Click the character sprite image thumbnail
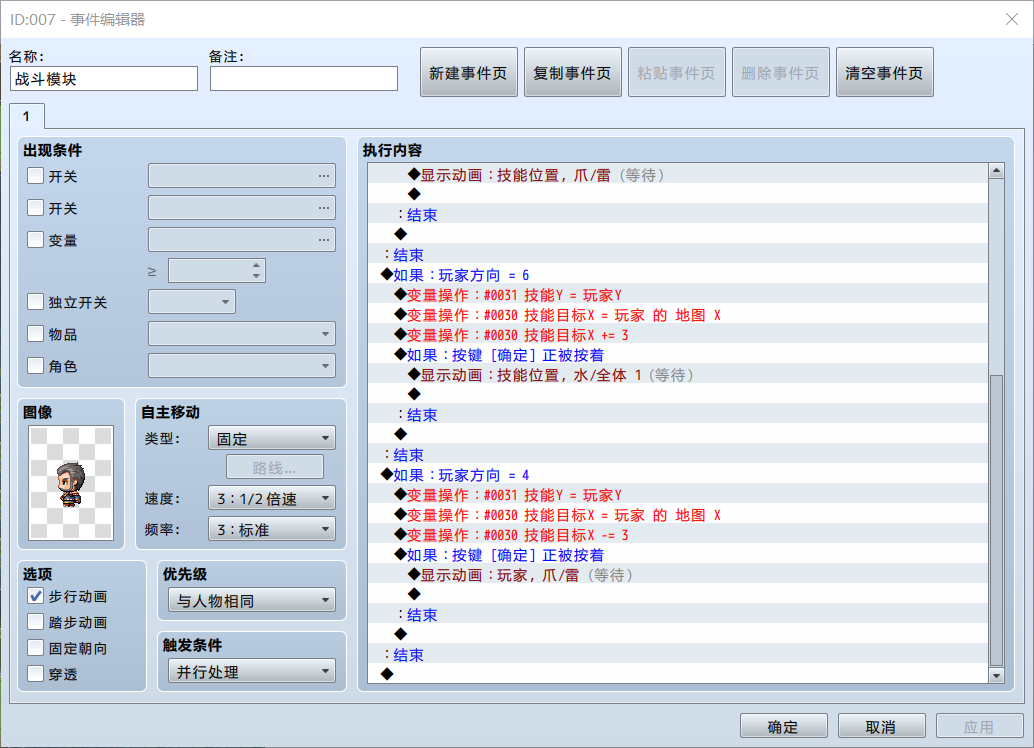Image resolution: width=1034 pixels, height=748 pixels. [71, 483]
